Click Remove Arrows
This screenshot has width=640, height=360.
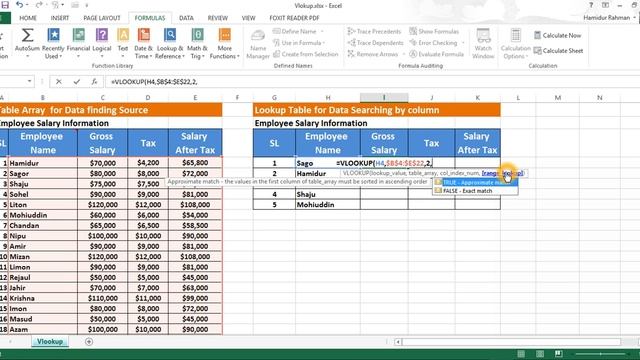[373, 54]
